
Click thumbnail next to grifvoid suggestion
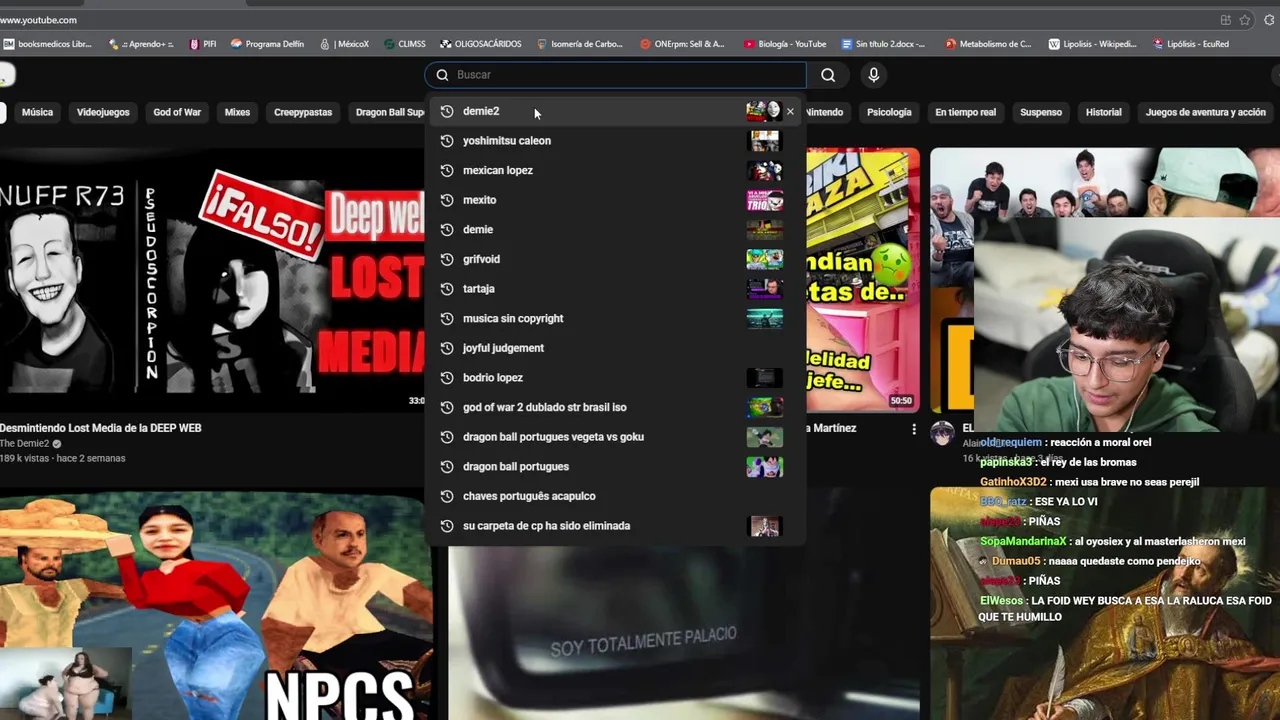(x=764, y=259)
